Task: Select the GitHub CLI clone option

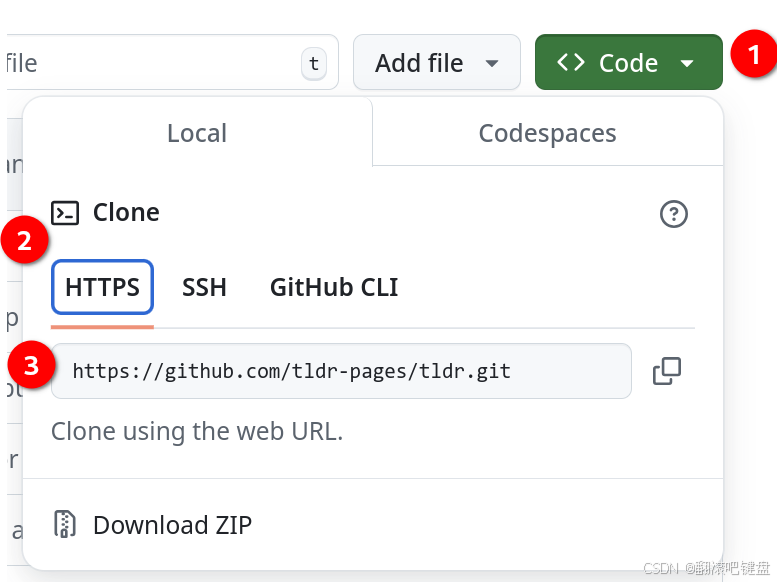Action: 334,287
